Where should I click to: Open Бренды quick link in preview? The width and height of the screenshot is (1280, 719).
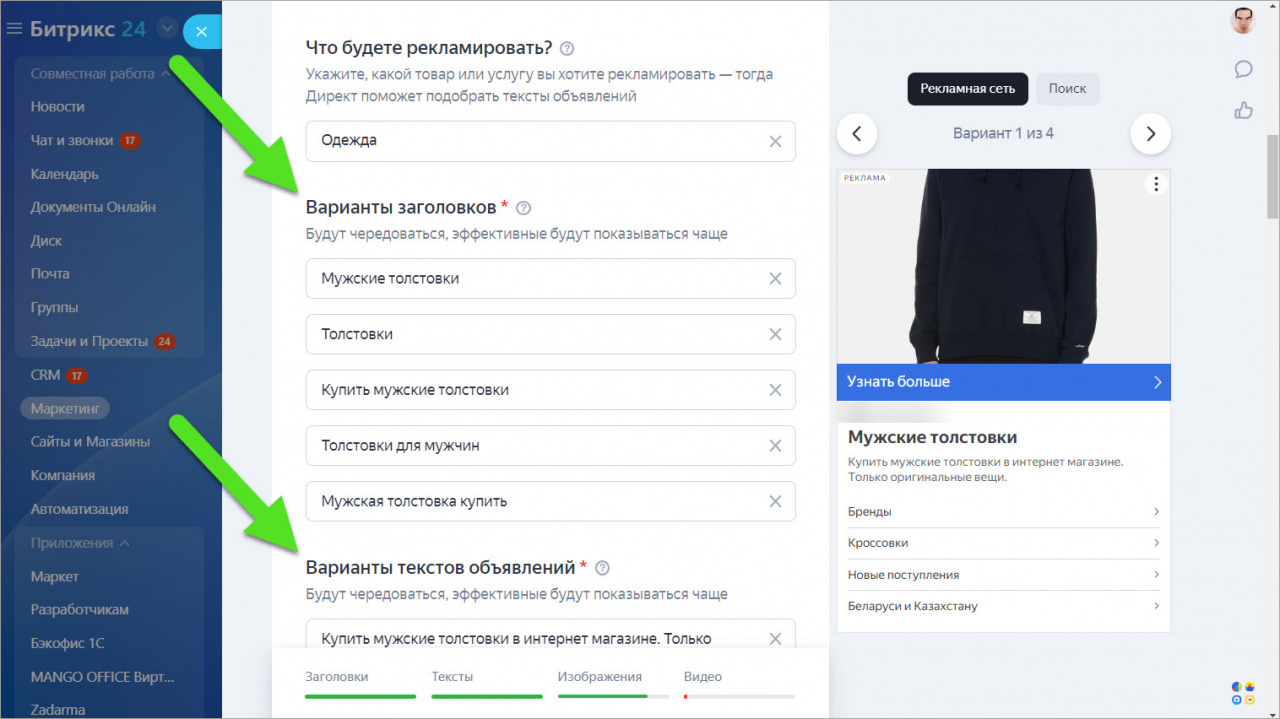pyautogui.click(x=1004, y=512)
